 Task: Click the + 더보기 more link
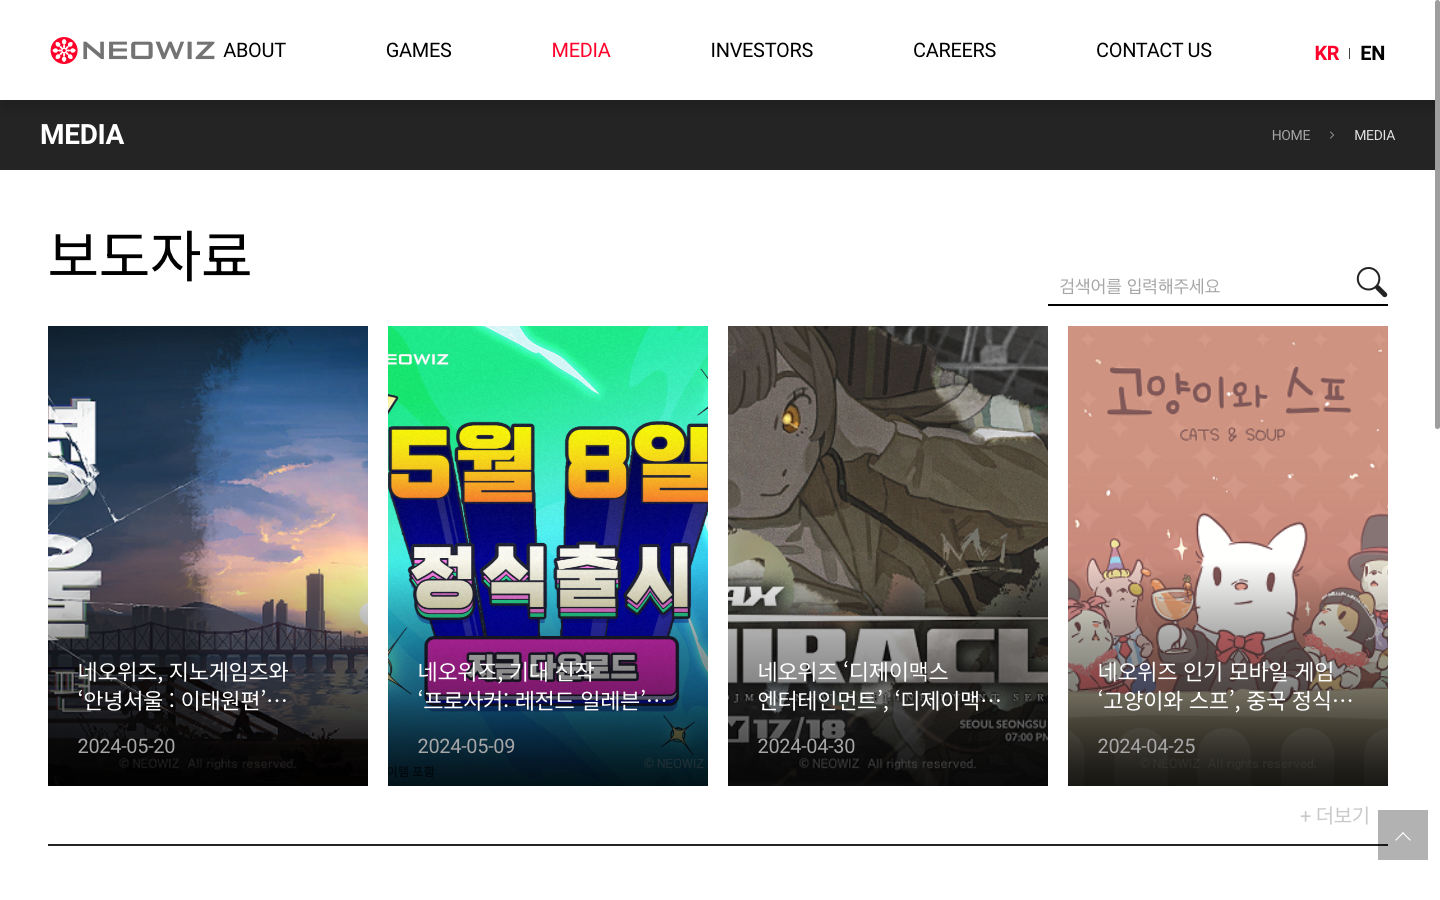coord(1334,815)
